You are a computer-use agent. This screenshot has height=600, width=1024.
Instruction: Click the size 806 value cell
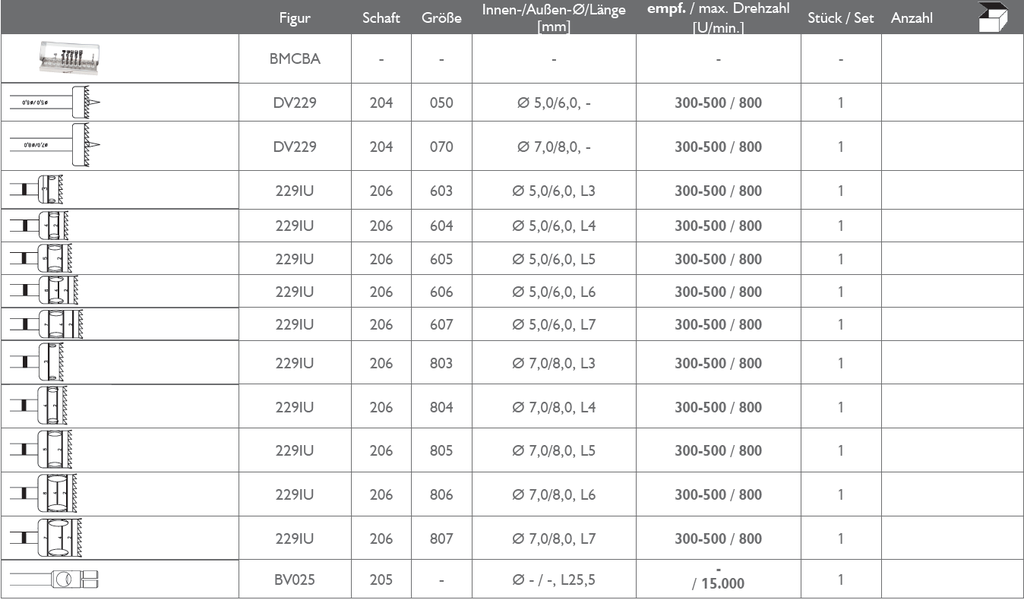tap(441, 495)
